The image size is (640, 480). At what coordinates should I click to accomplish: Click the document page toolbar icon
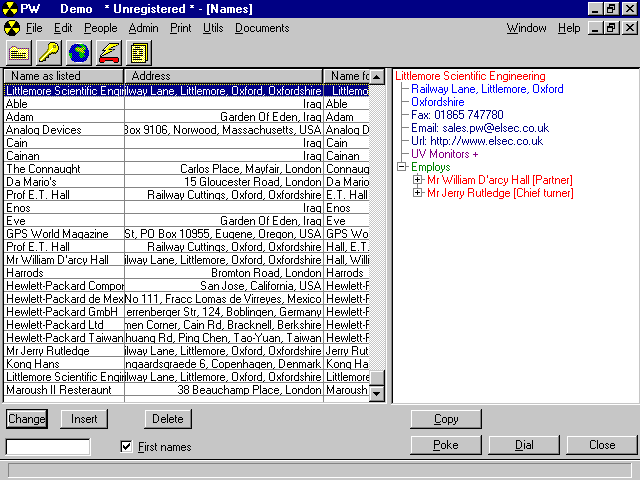click(x=139, y=52)
